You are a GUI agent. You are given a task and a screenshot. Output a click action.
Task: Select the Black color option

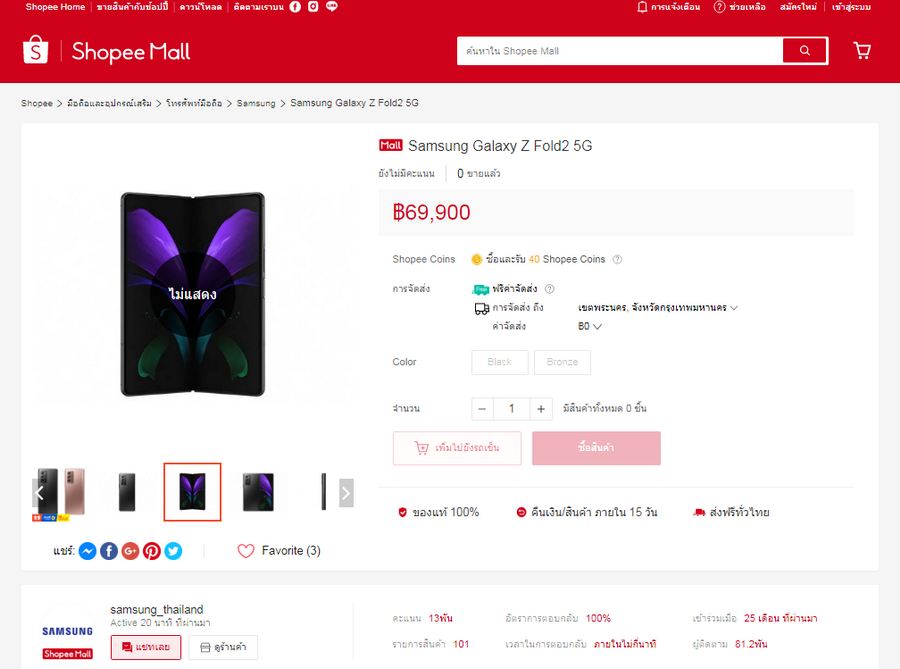[500, 362]
